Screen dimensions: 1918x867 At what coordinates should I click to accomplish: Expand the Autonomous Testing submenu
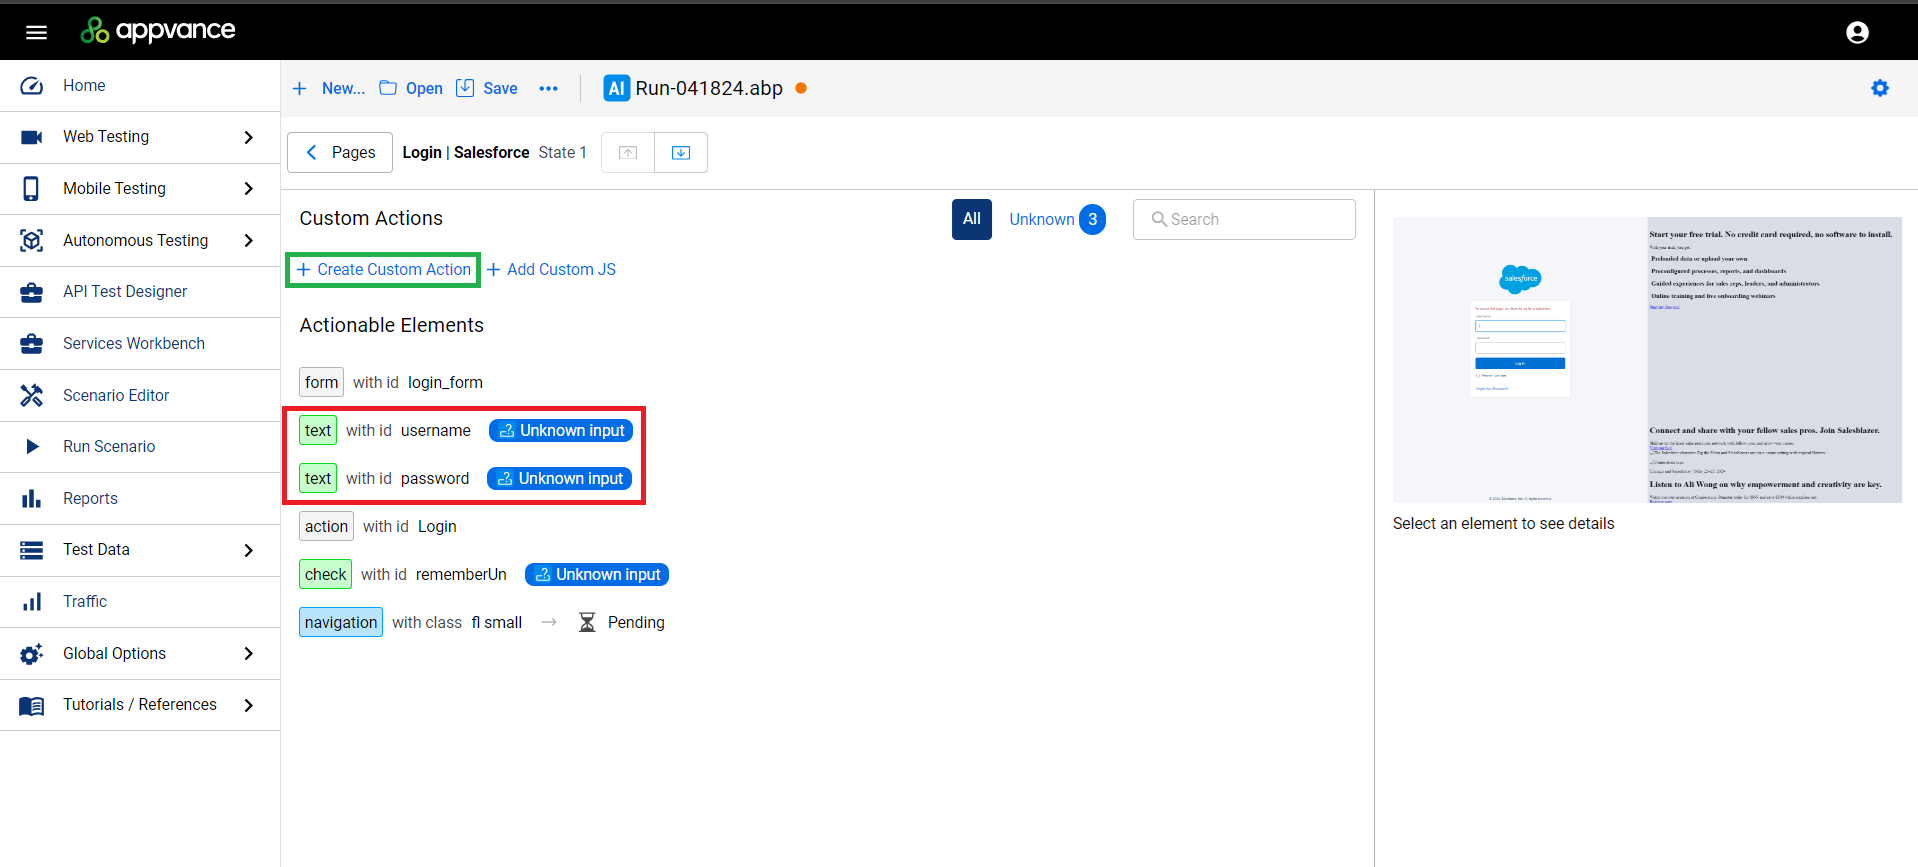[249, 240]
